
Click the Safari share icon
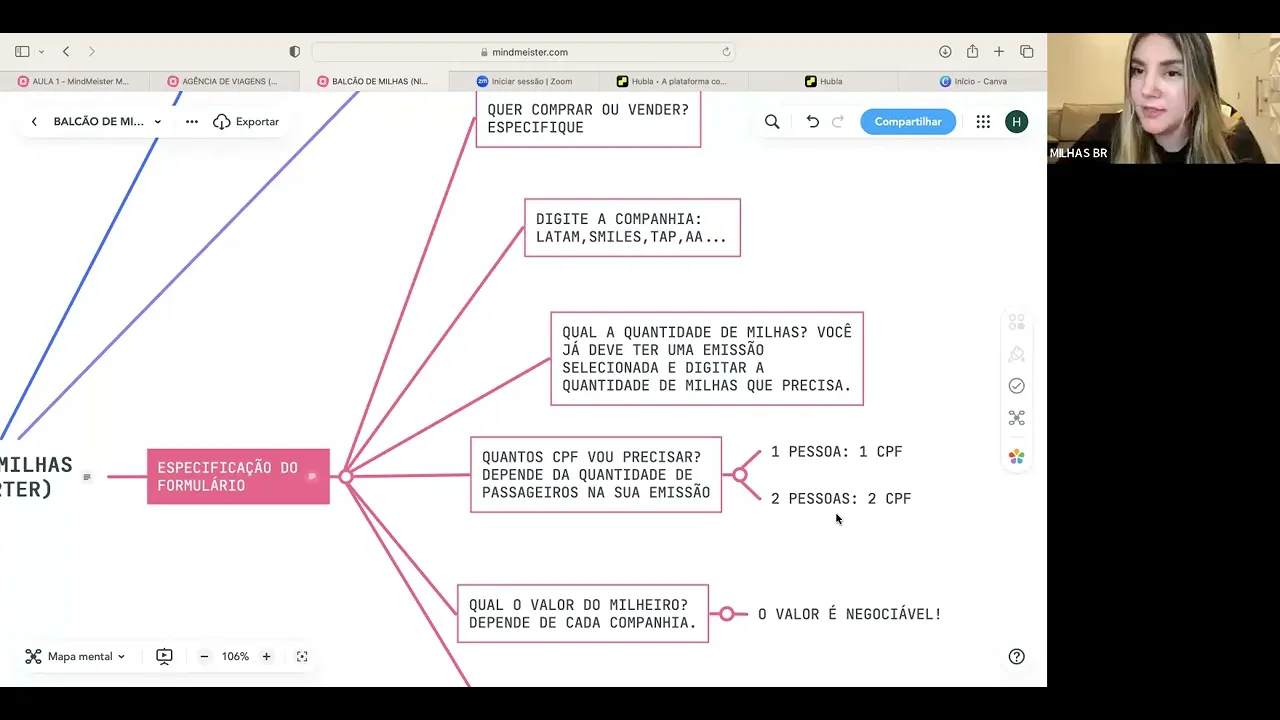point(972,51)
